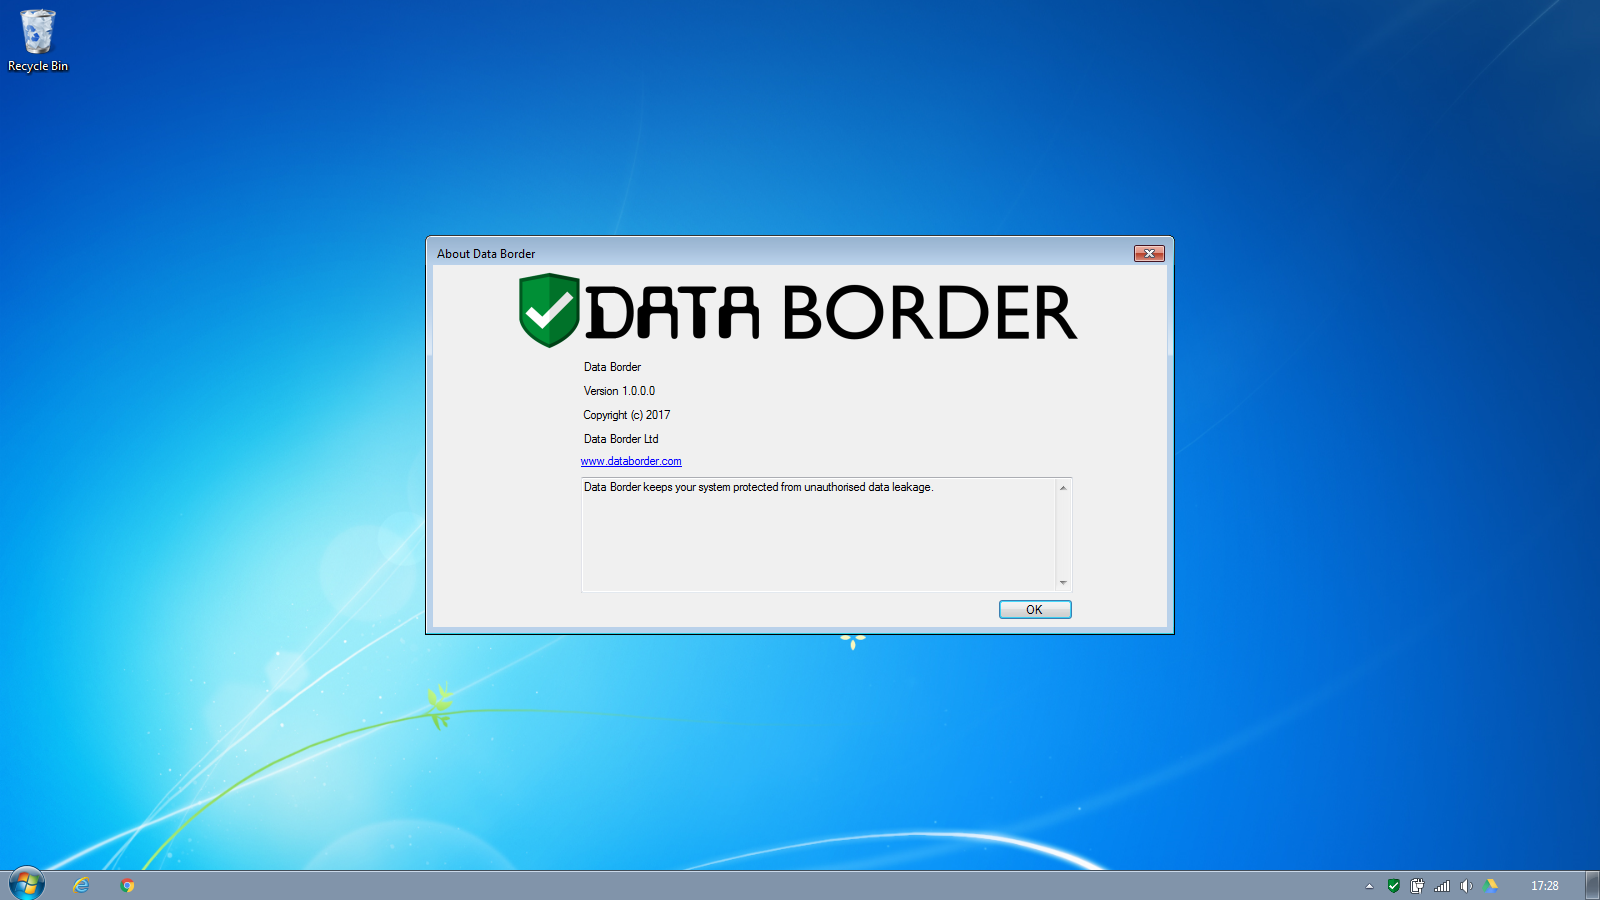Click the description scrollbar down arrow
Image resolution: width=1600 pixels, height=900 pixels.
point(1063,582)
